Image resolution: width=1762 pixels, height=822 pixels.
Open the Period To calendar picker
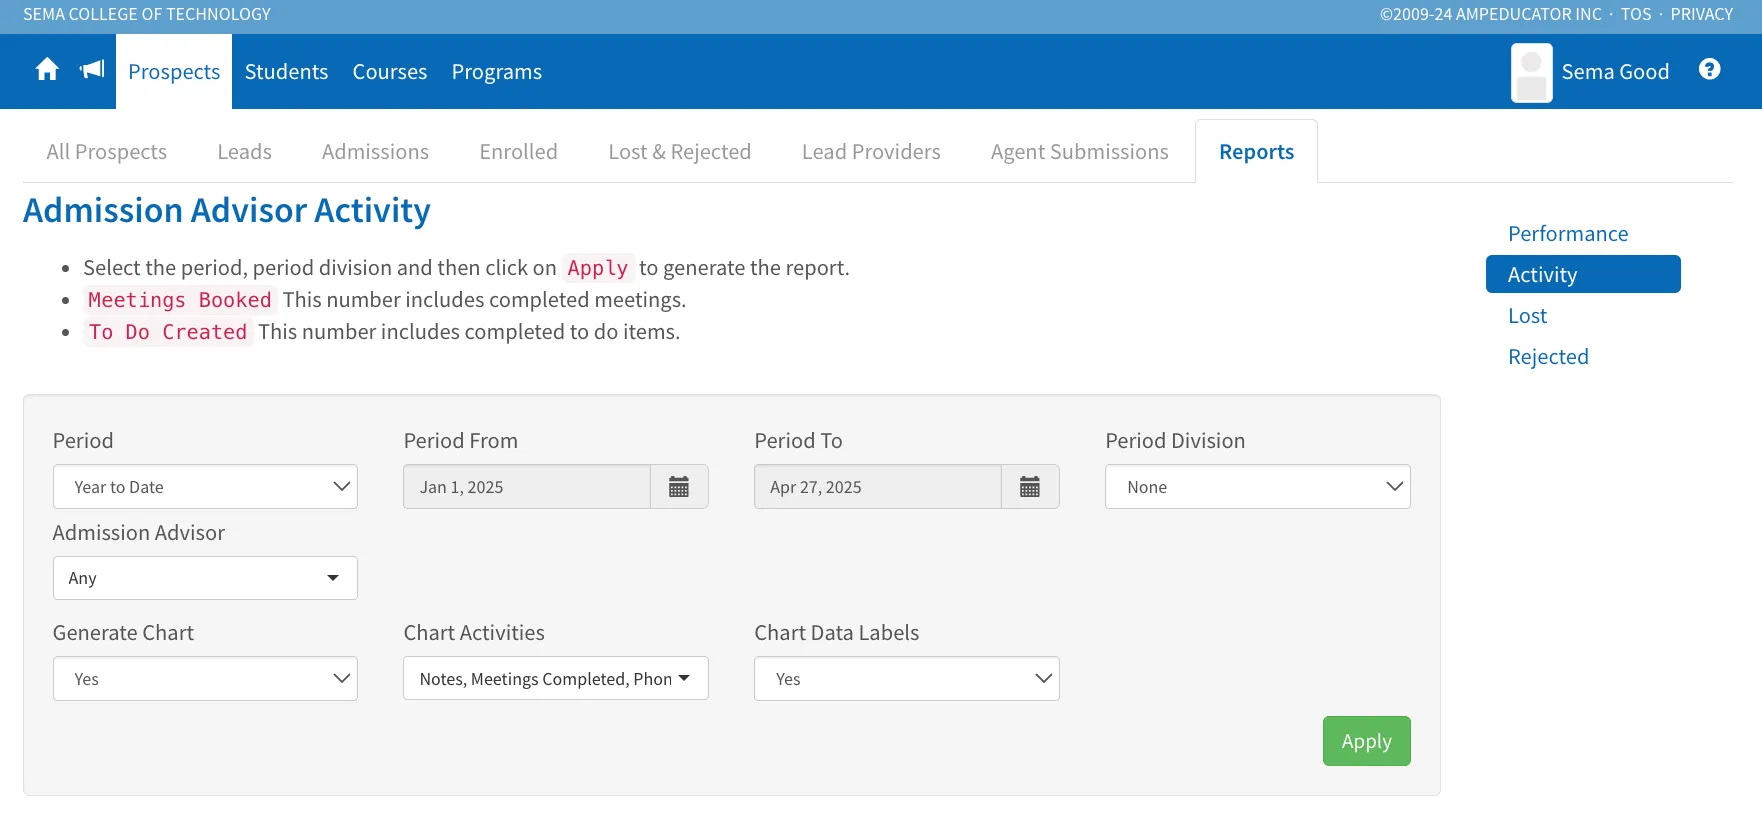coord(1030,487)
